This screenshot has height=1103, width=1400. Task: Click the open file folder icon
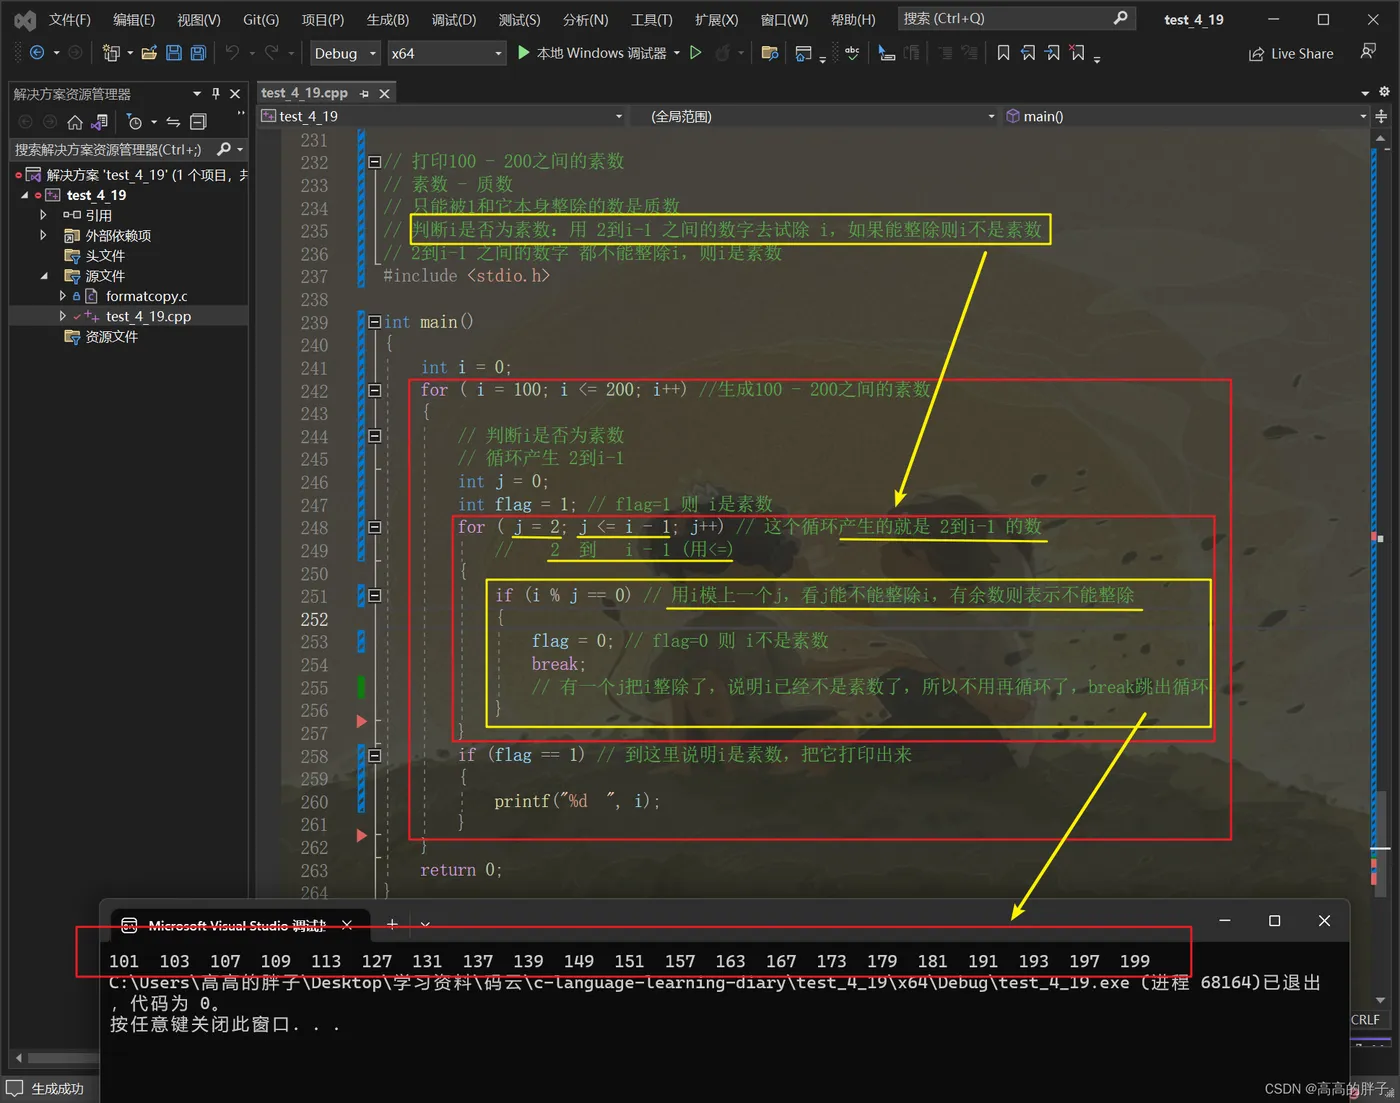click(149, 53)
